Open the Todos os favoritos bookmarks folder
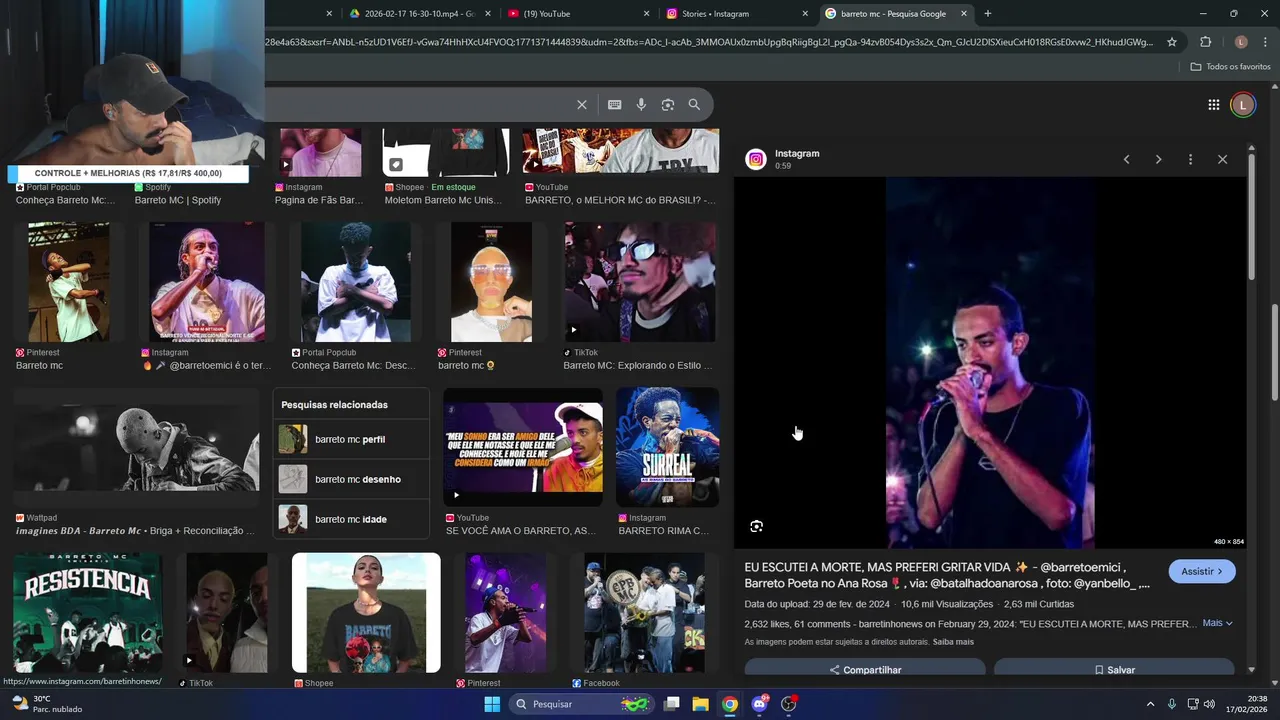This screenshot has height=720, width=1280. pos(1230,67)
